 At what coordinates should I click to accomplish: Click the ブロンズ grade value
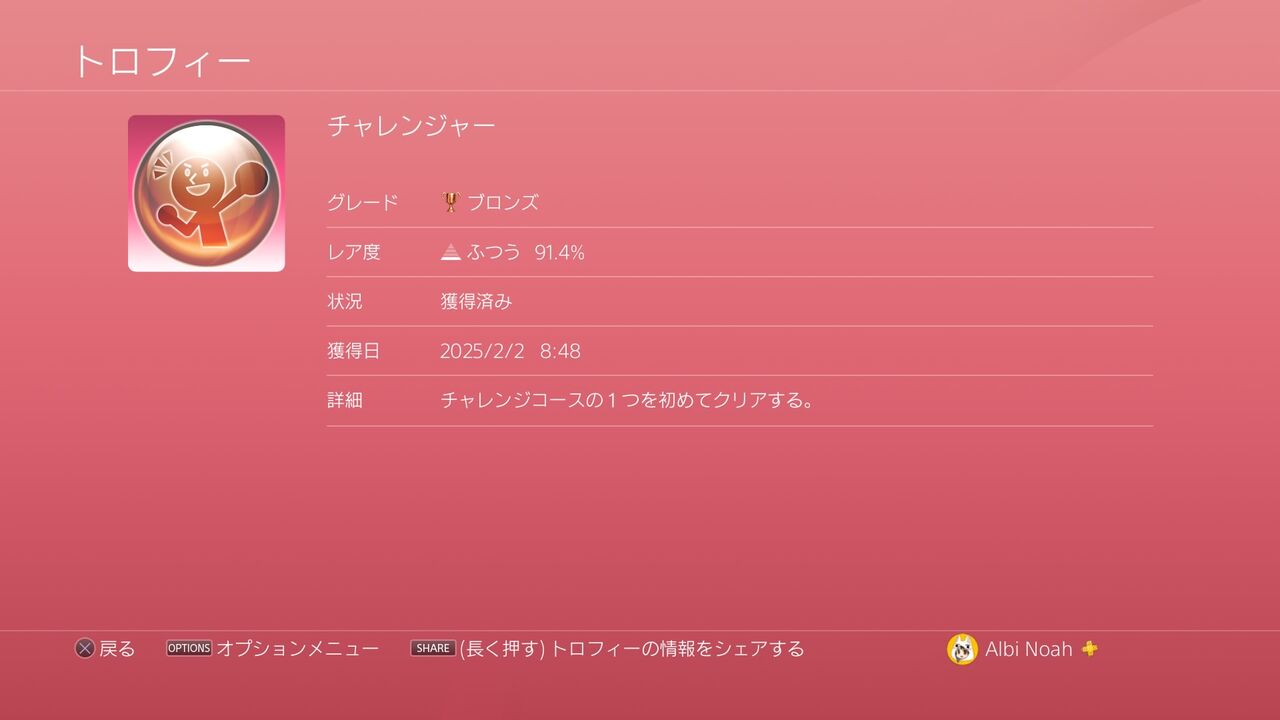click(503, 202)
